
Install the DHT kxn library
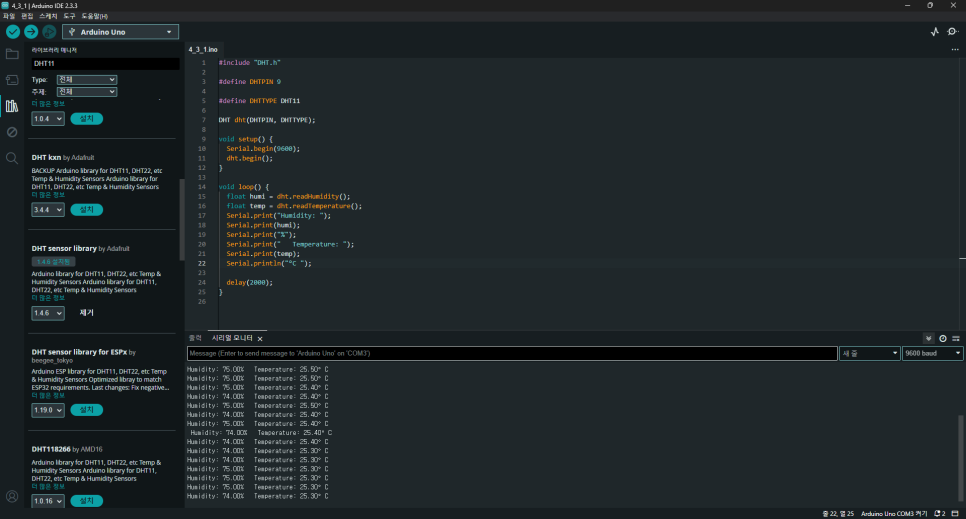click(x=86, y=210)
